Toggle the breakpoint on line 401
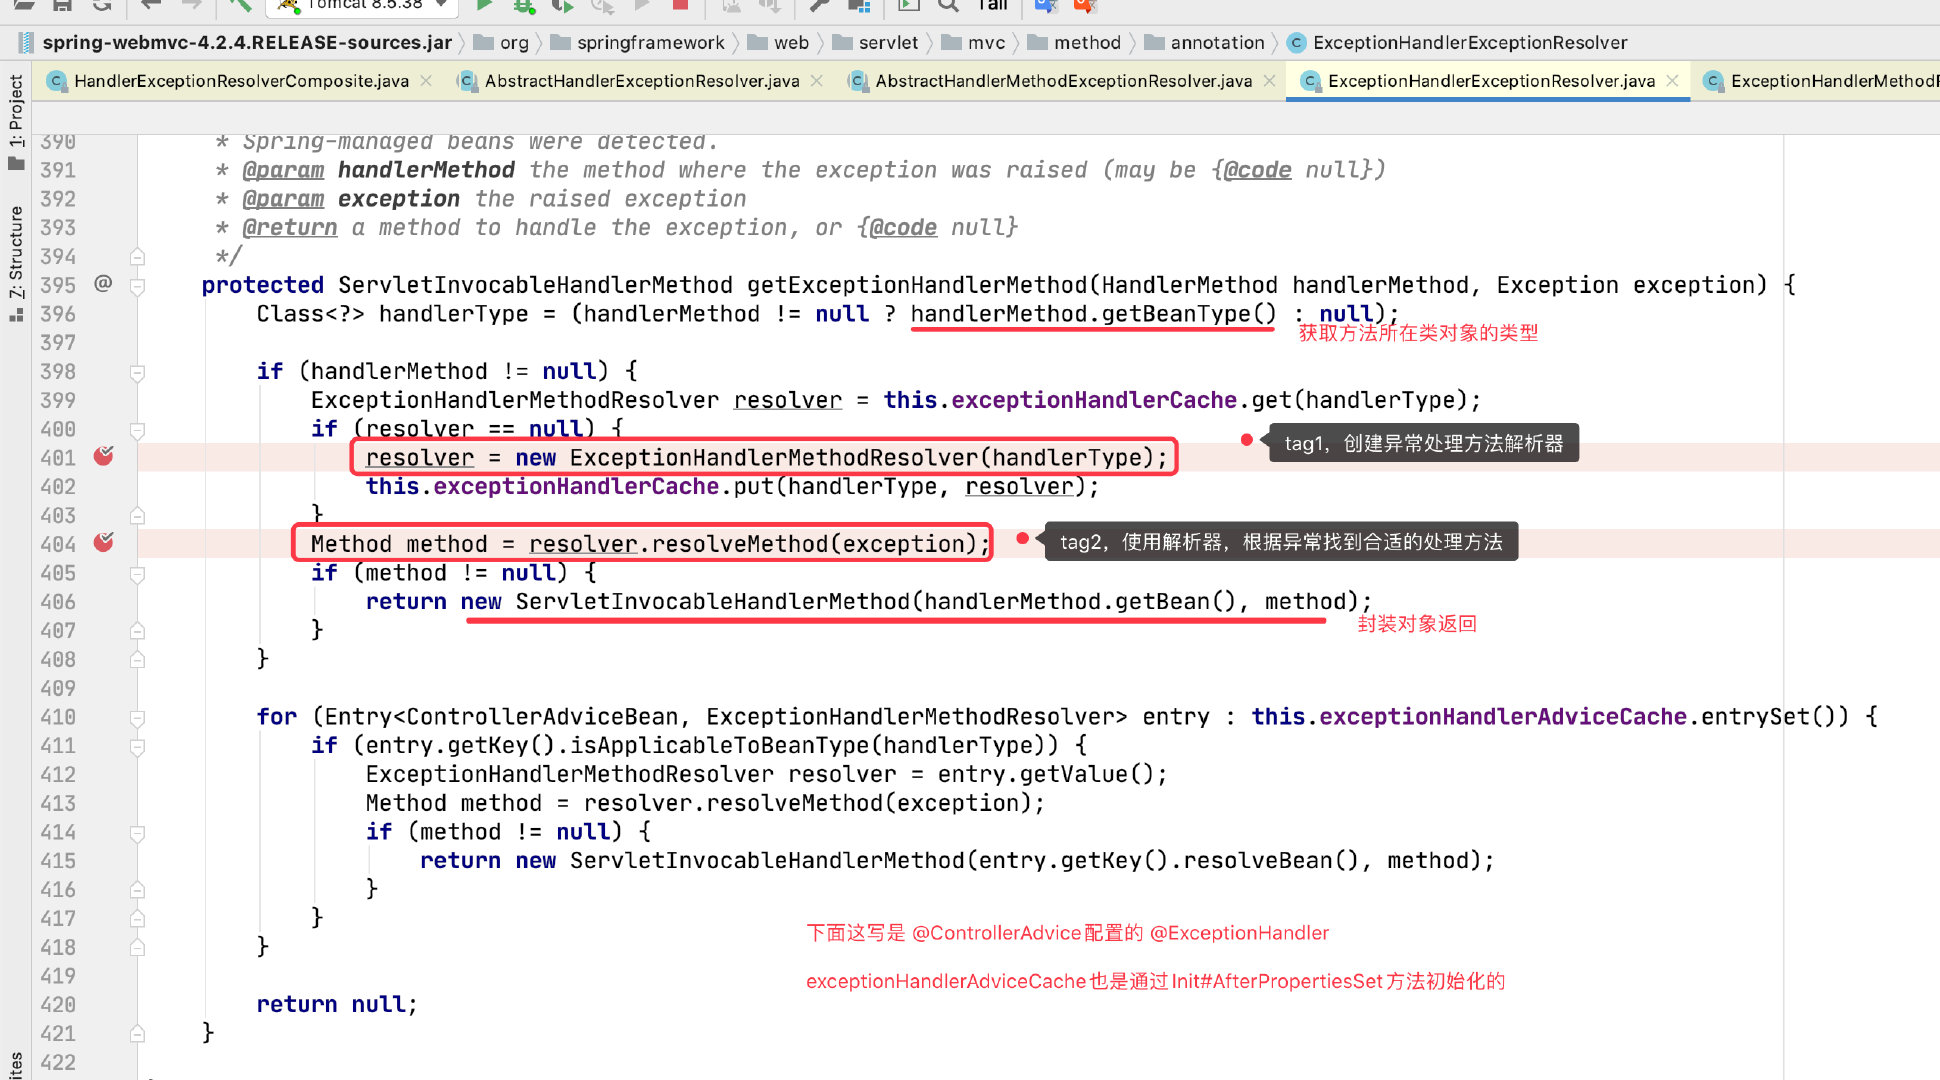The width and height of the screenshot is (1940, 1080). pos(103,456)
